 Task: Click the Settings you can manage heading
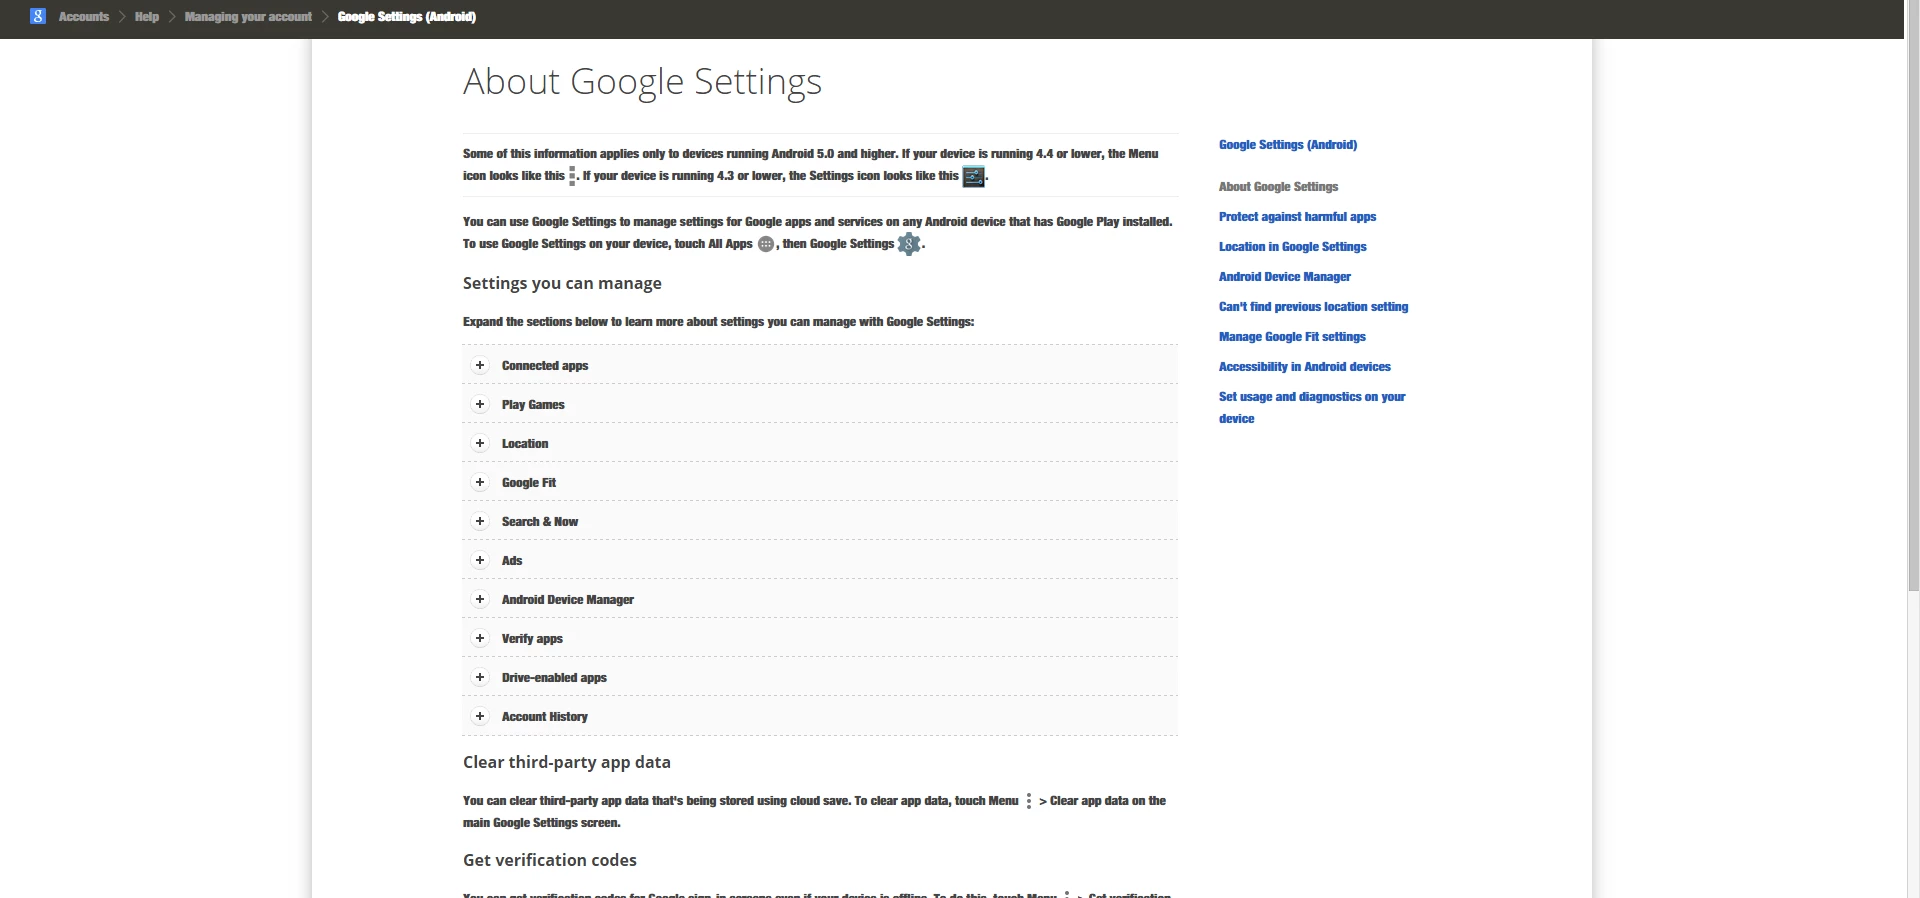[562, 283]
